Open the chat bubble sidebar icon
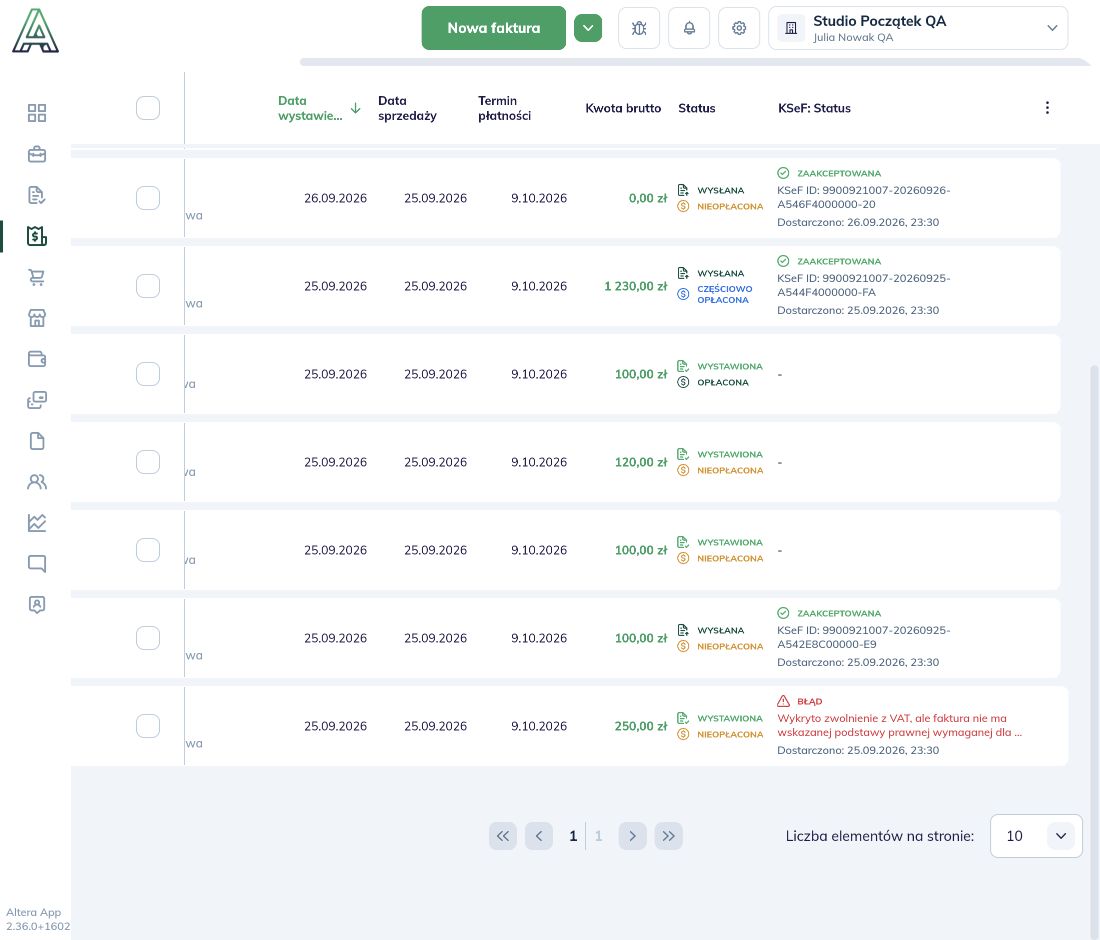1100x940 pixels. [36, 563]
